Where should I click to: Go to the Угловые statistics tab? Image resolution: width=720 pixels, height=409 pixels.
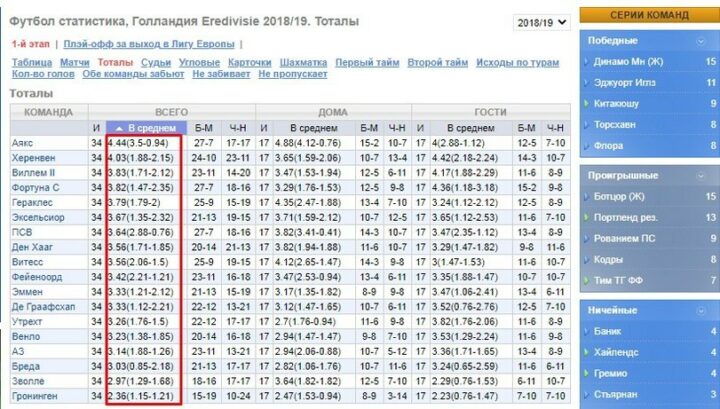pyautogui.click(x=199, y=62)
